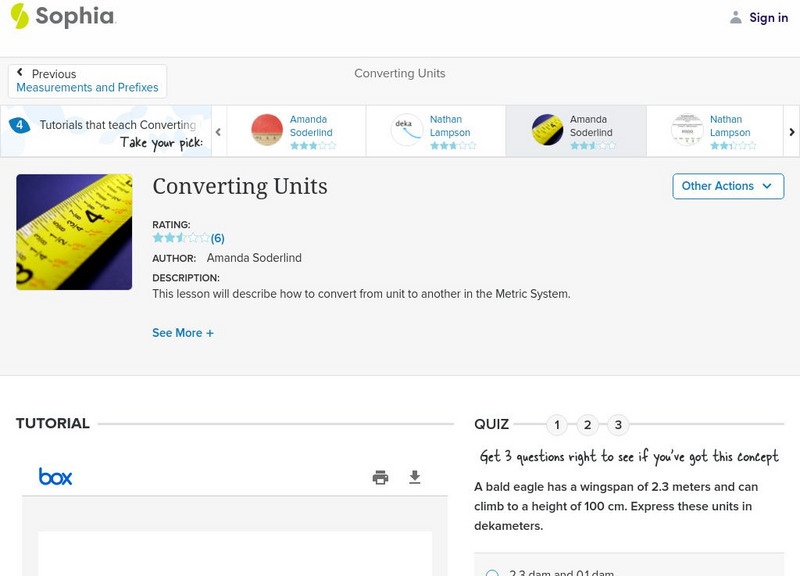Go to previous Measurements and Prefixes lesson
The height and width of the screenshot is (576, 800).
point(87,81)
